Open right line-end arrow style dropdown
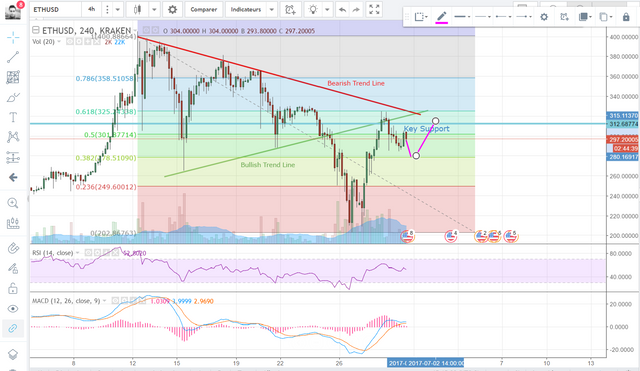Image resolution: width=640 pixels, height=371 pixels. (x=524, y=17)
